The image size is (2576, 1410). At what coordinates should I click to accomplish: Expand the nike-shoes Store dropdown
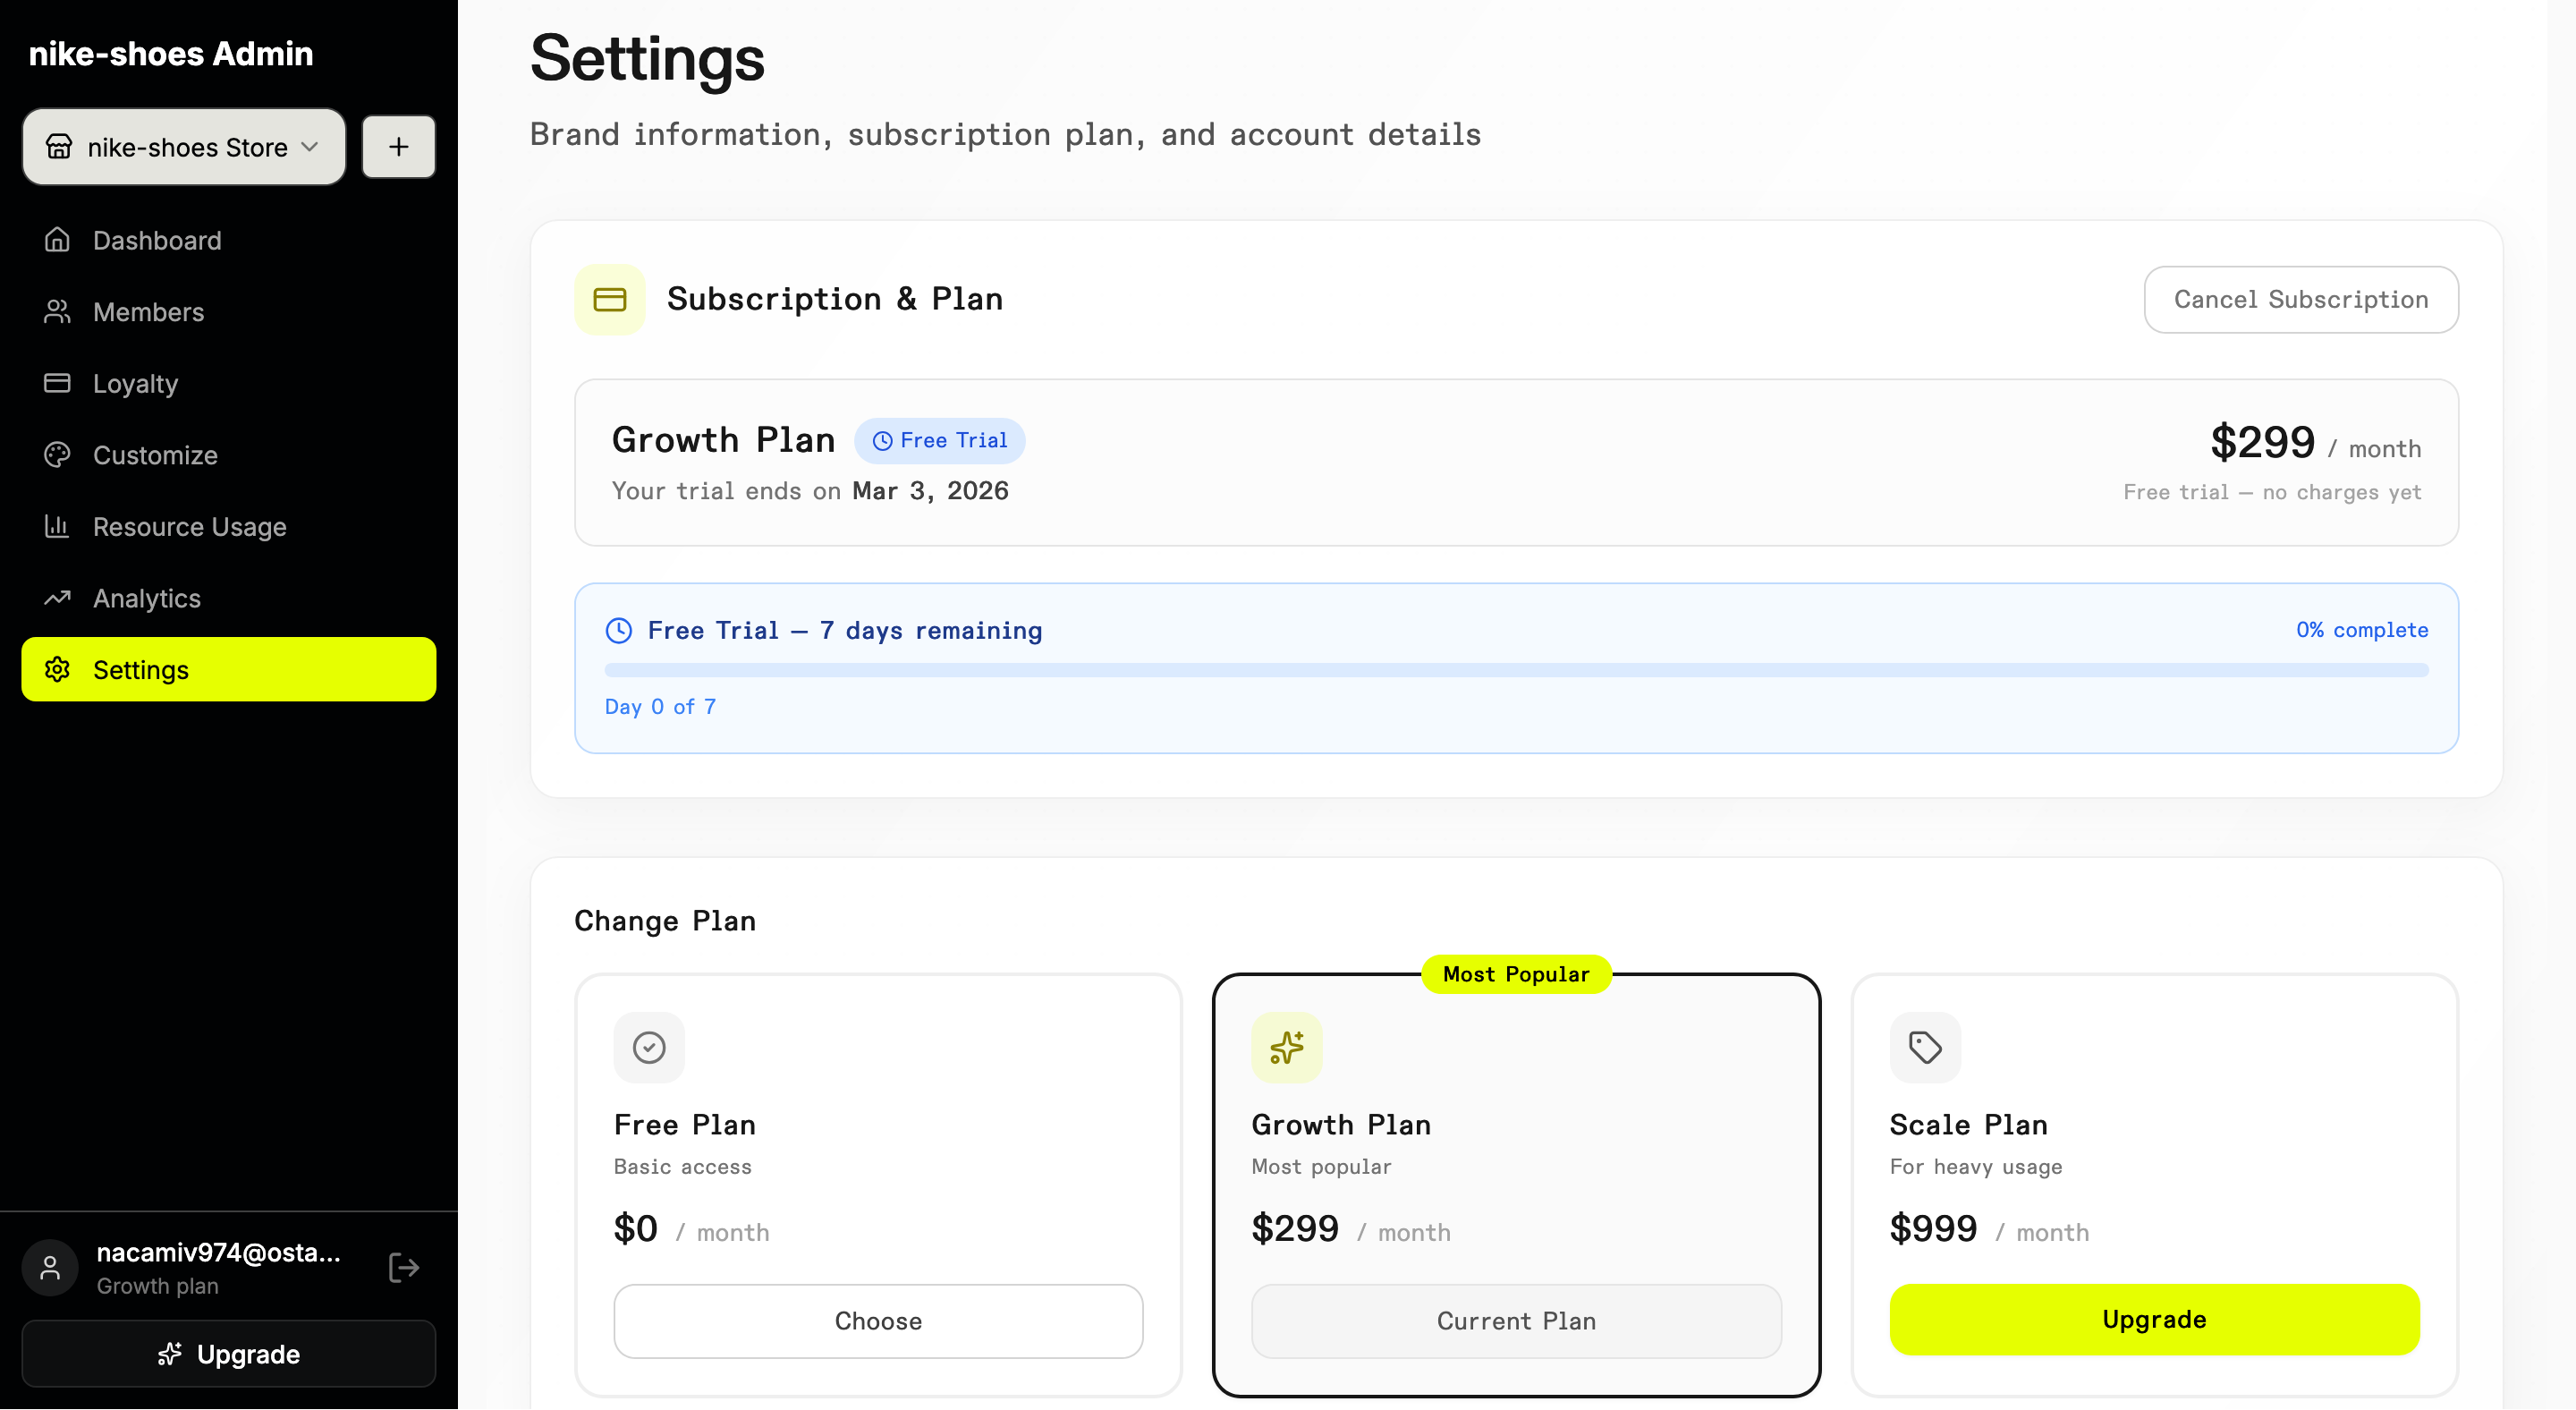[184, 147]
